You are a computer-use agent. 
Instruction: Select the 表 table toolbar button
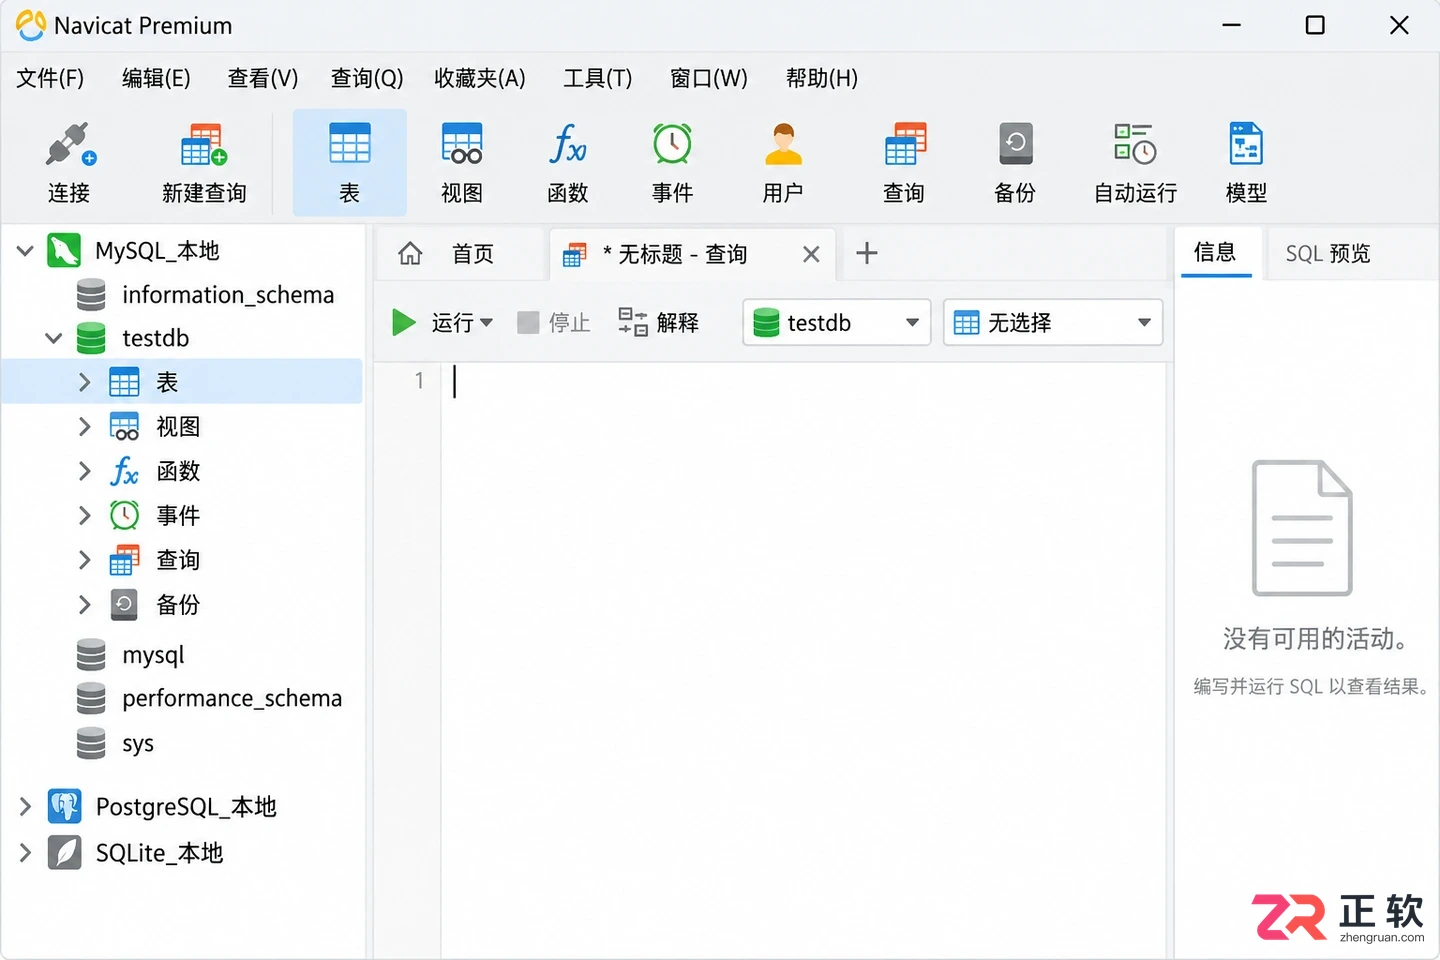click(x=349, y=162)
